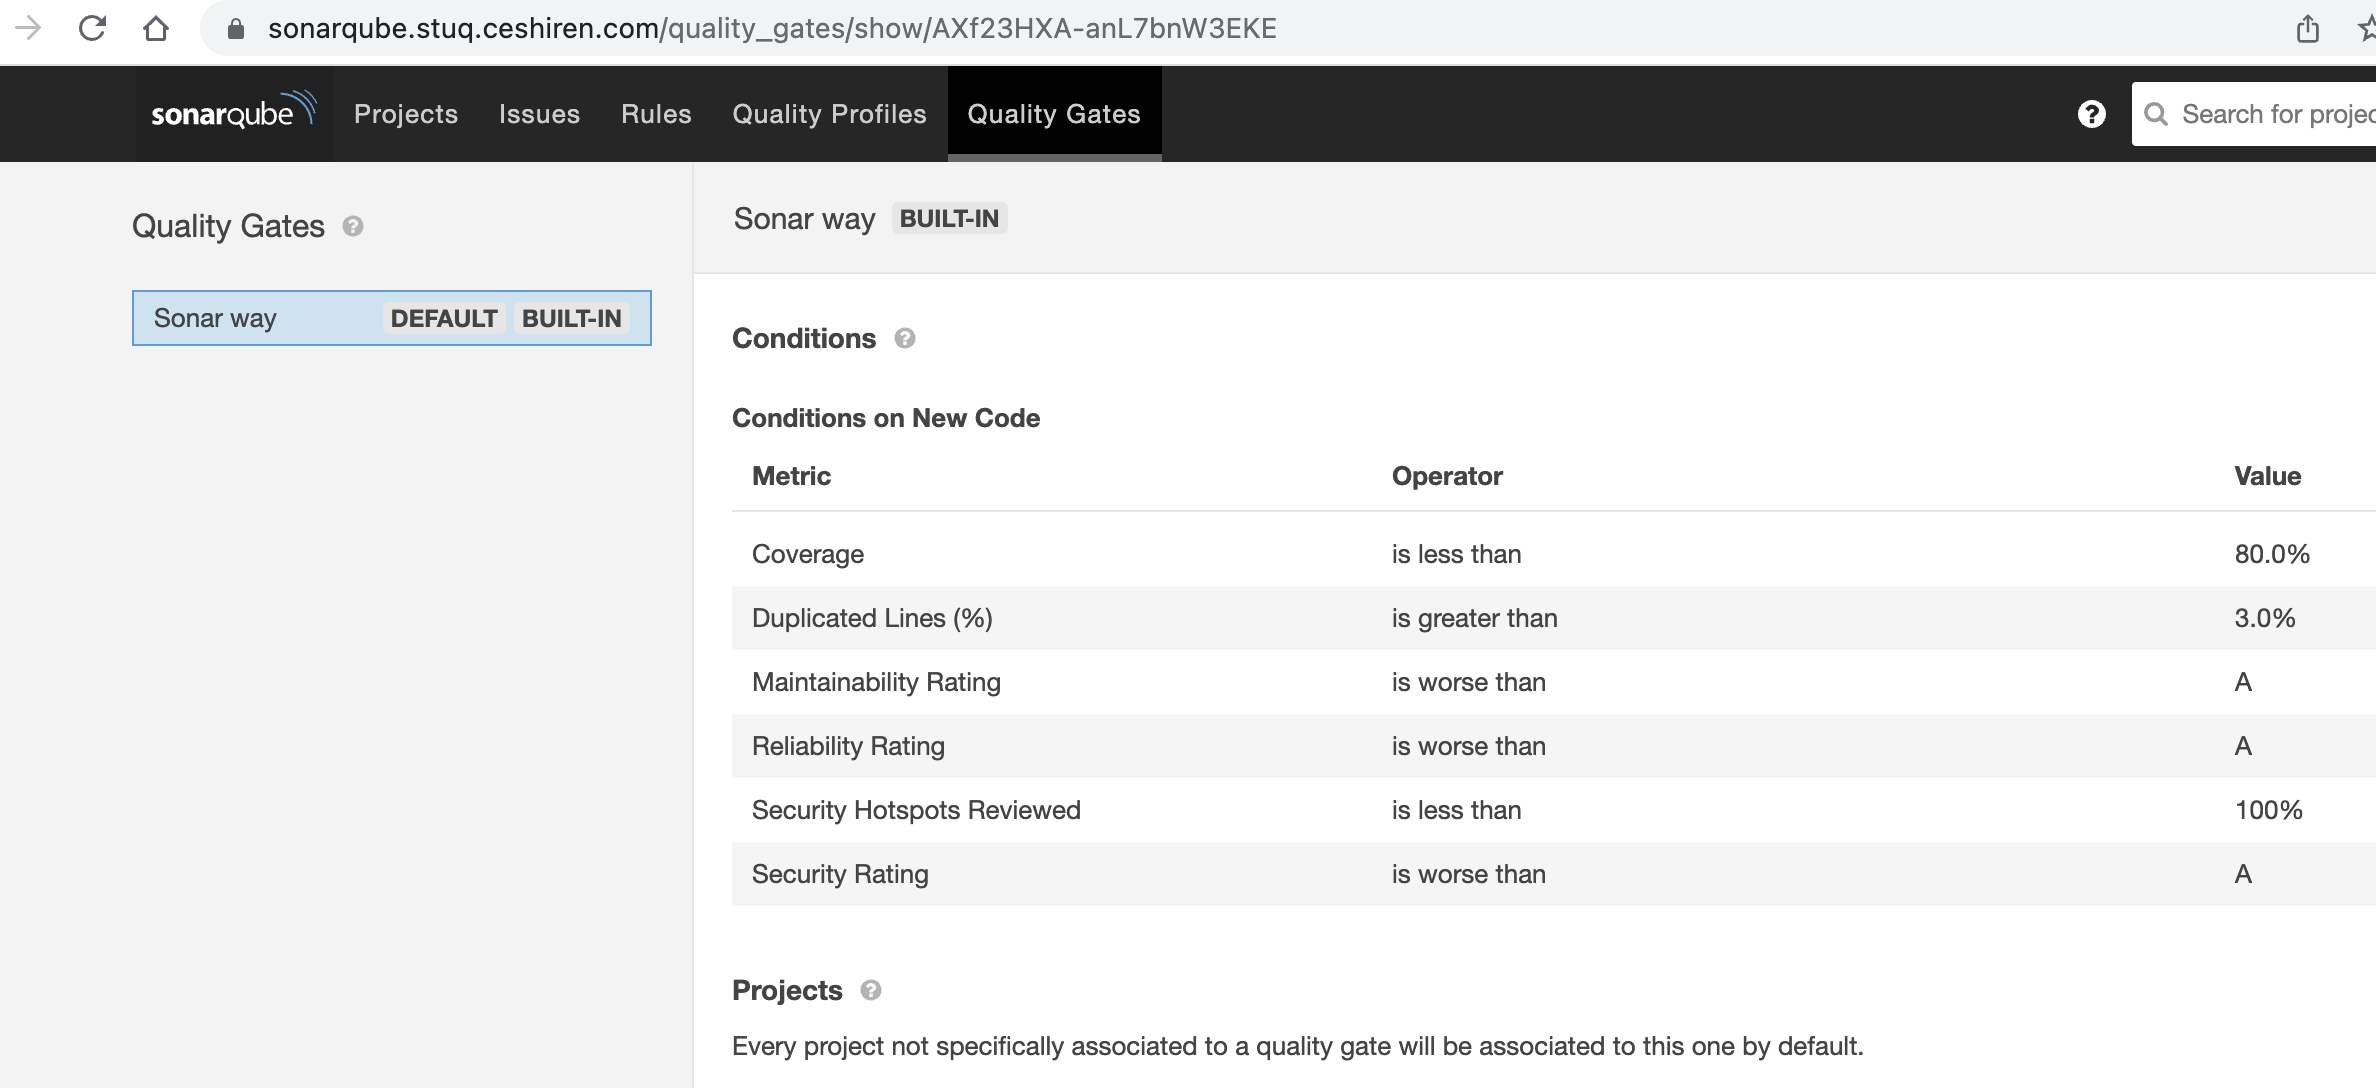Click the Duplicated Lines (%) metric
2376x1088 pixels.
coord(872,618)
